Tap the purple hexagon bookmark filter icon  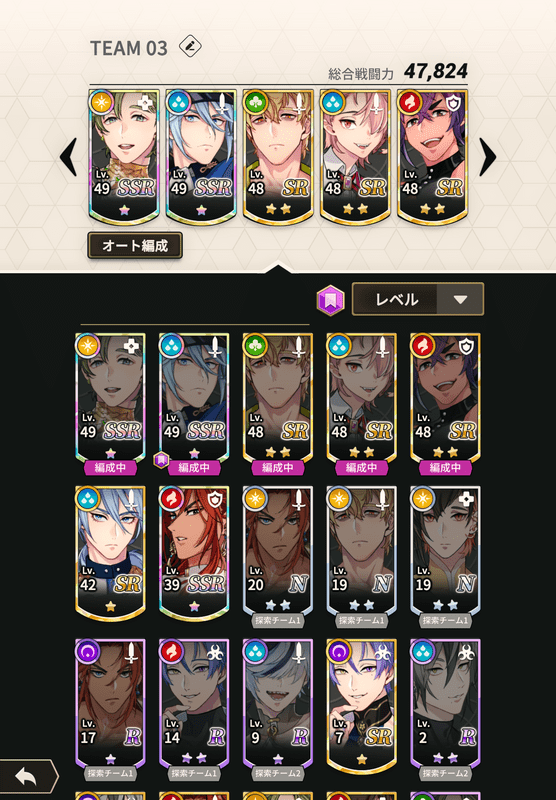(x=331, y=300)
